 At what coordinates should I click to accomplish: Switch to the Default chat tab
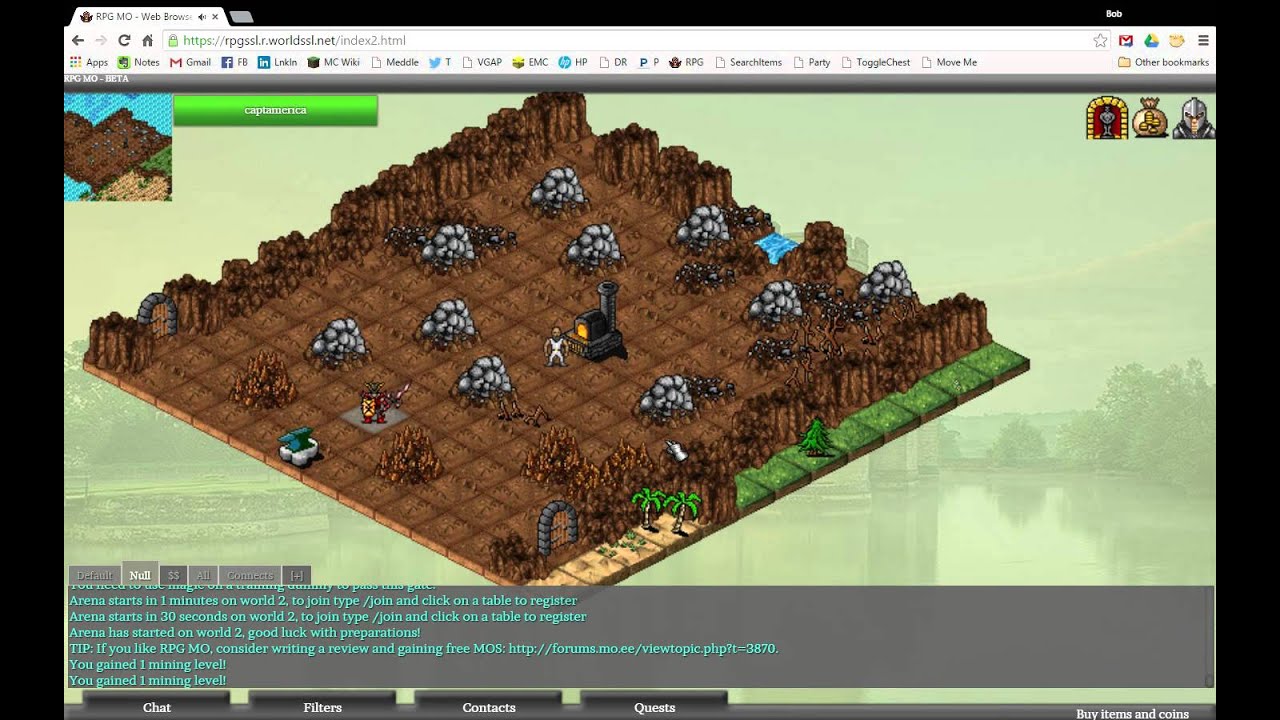tap(94, 575)
